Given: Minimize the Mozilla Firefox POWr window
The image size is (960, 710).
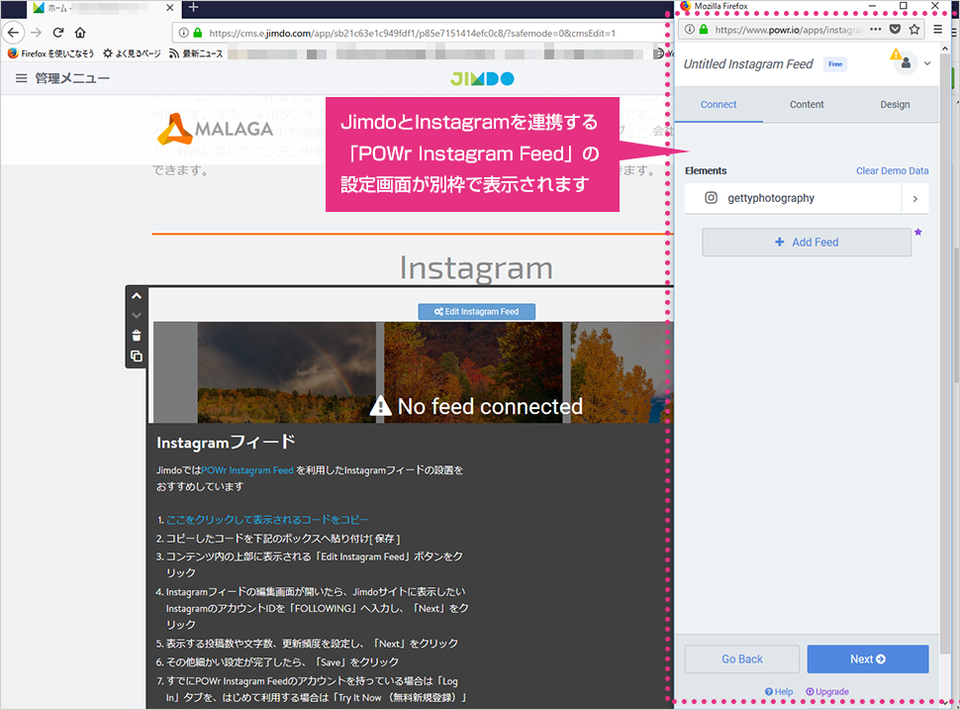Looking at the screenshot, I should 872,6.
